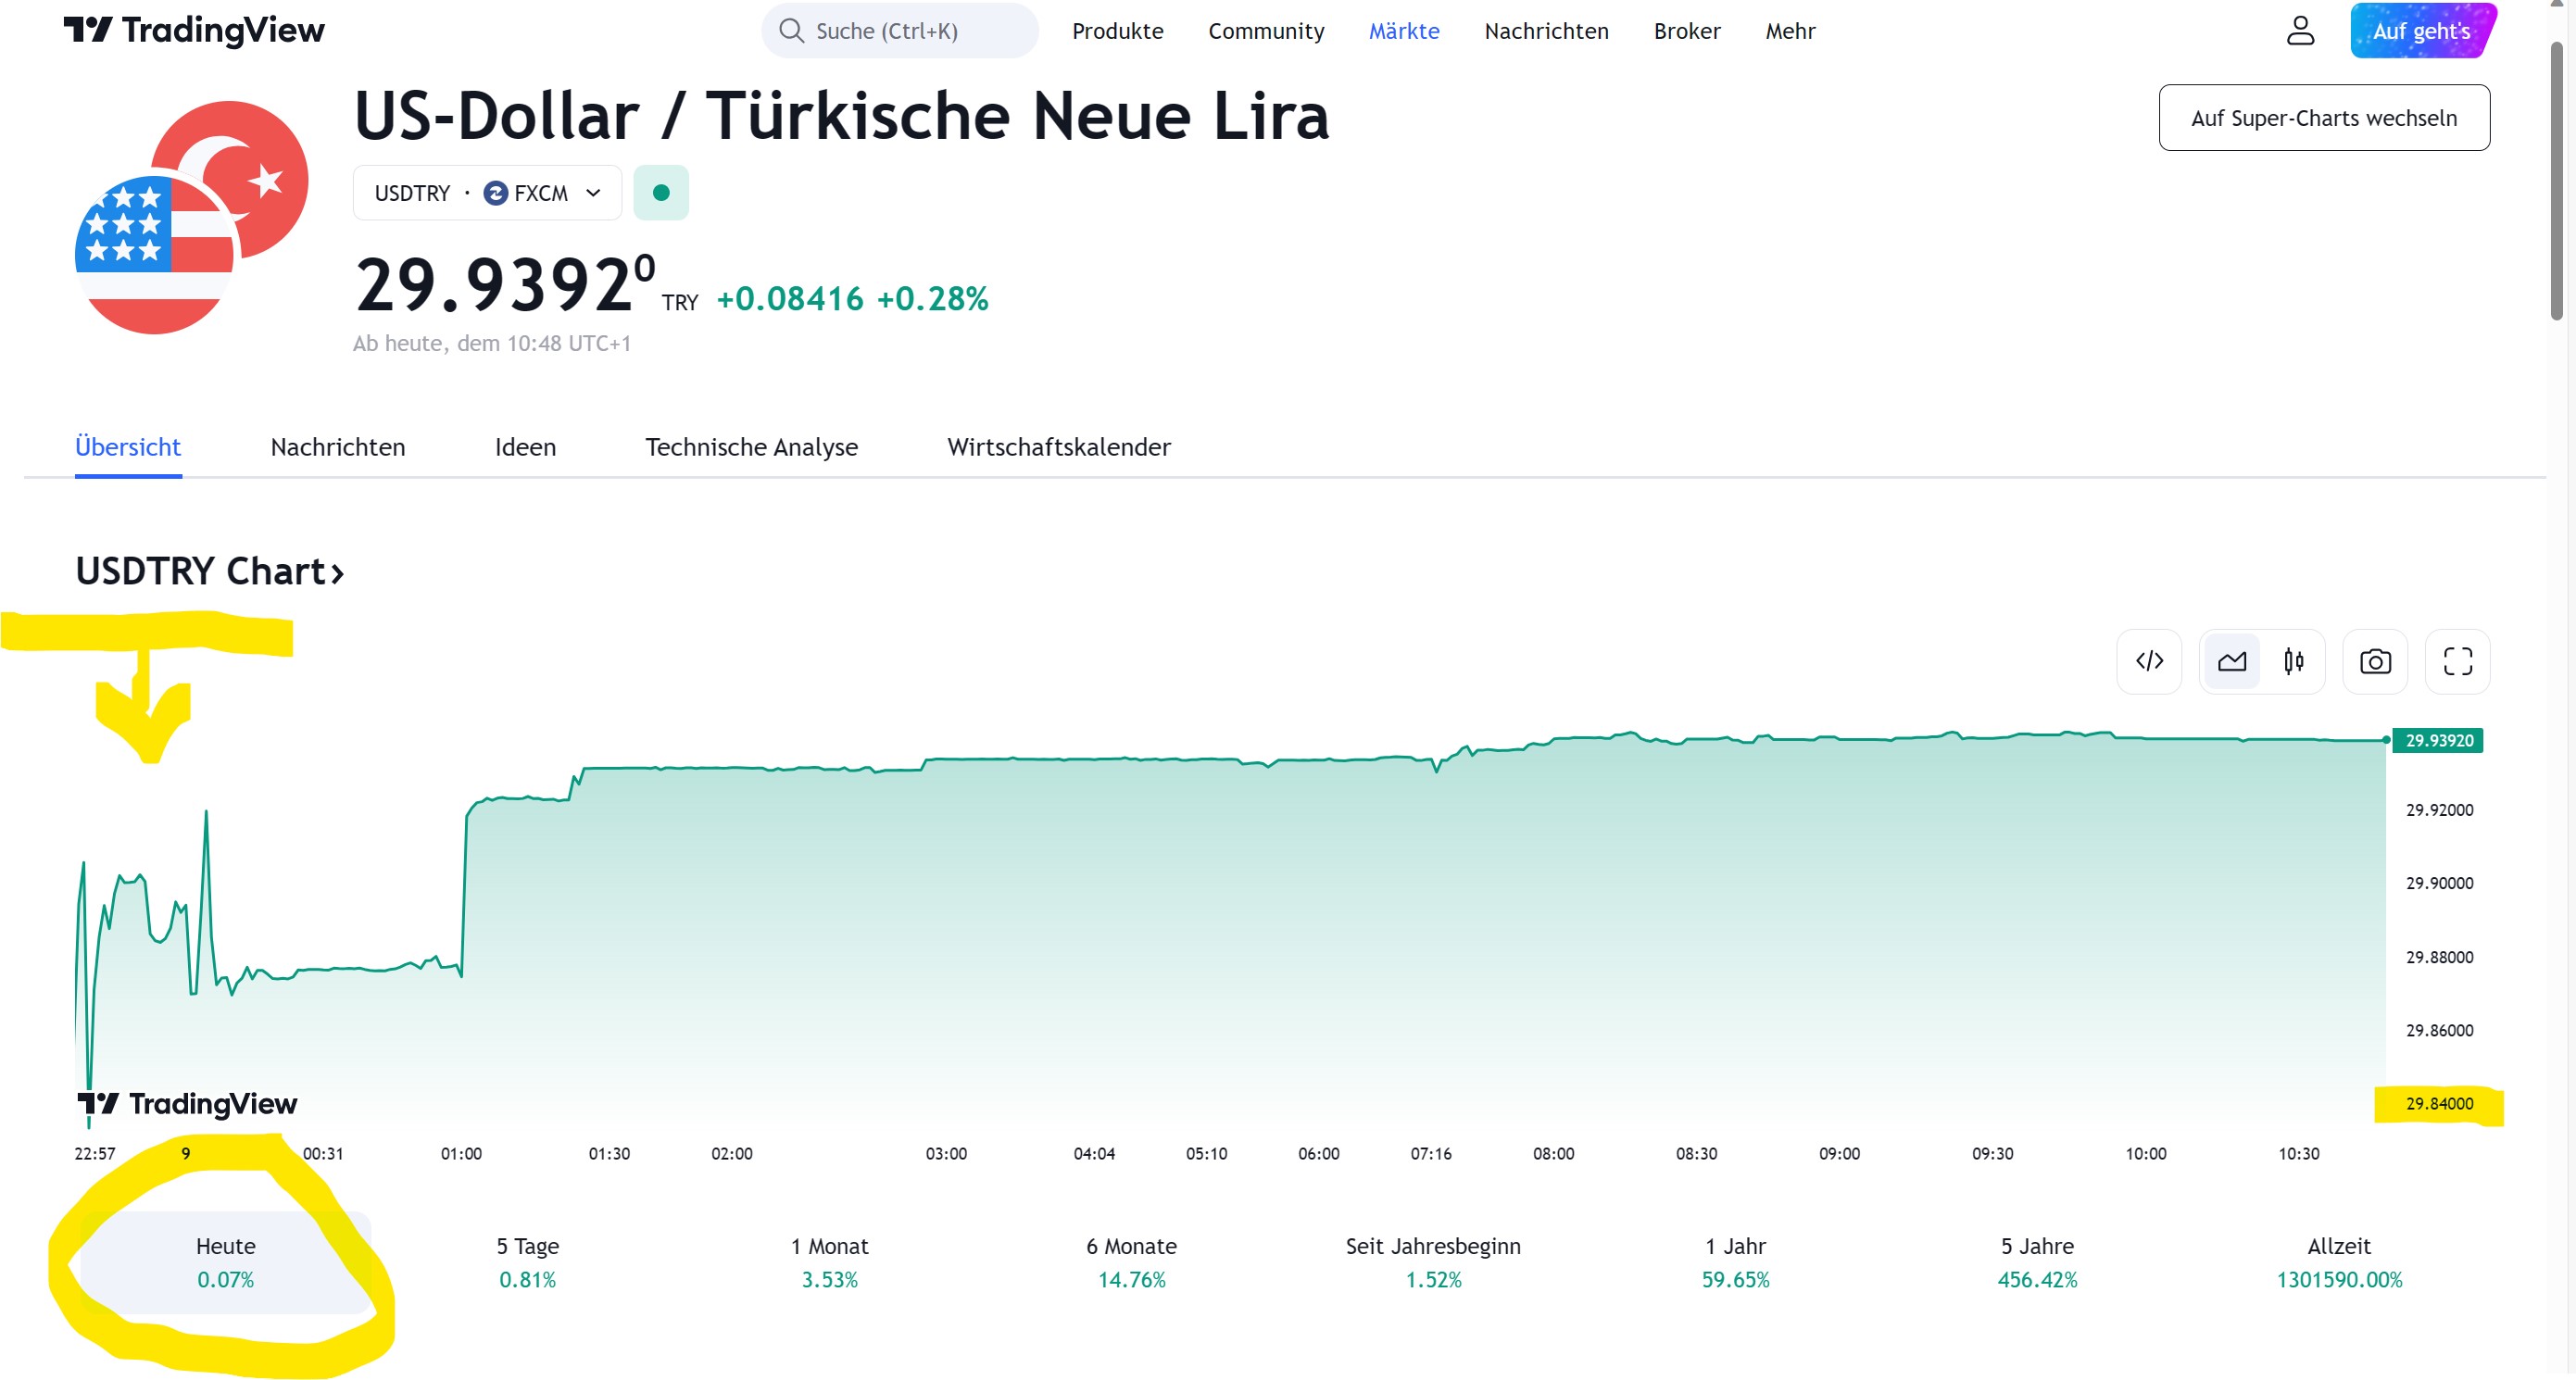This screenshot has width=2576, height=1380.
Task: Click the 01:00 time axis label
Action: point(461,1153)
